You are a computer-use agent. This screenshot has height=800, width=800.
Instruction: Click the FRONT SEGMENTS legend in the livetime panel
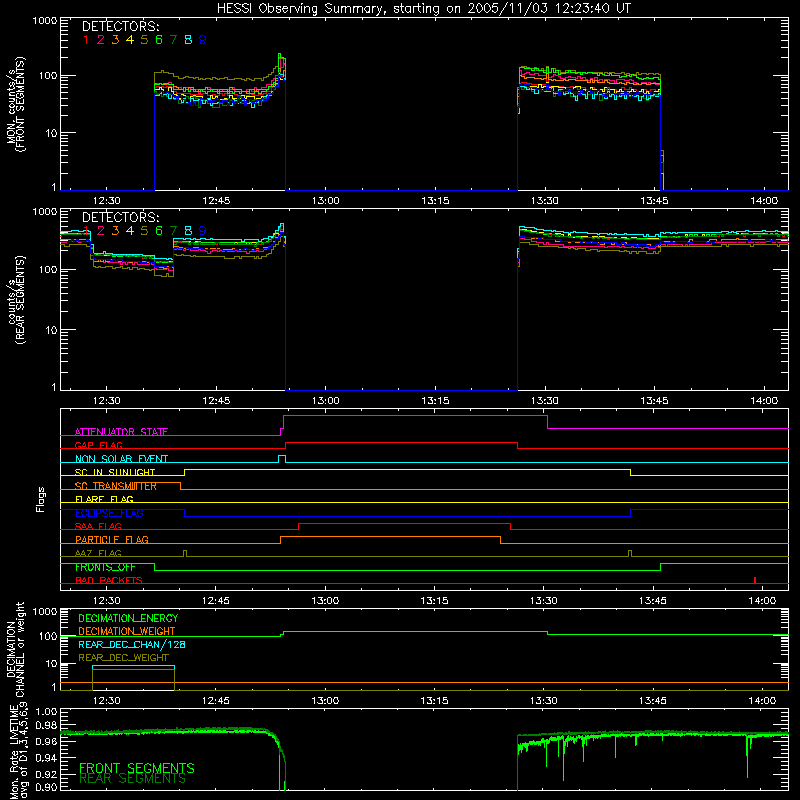pos(137,768)
